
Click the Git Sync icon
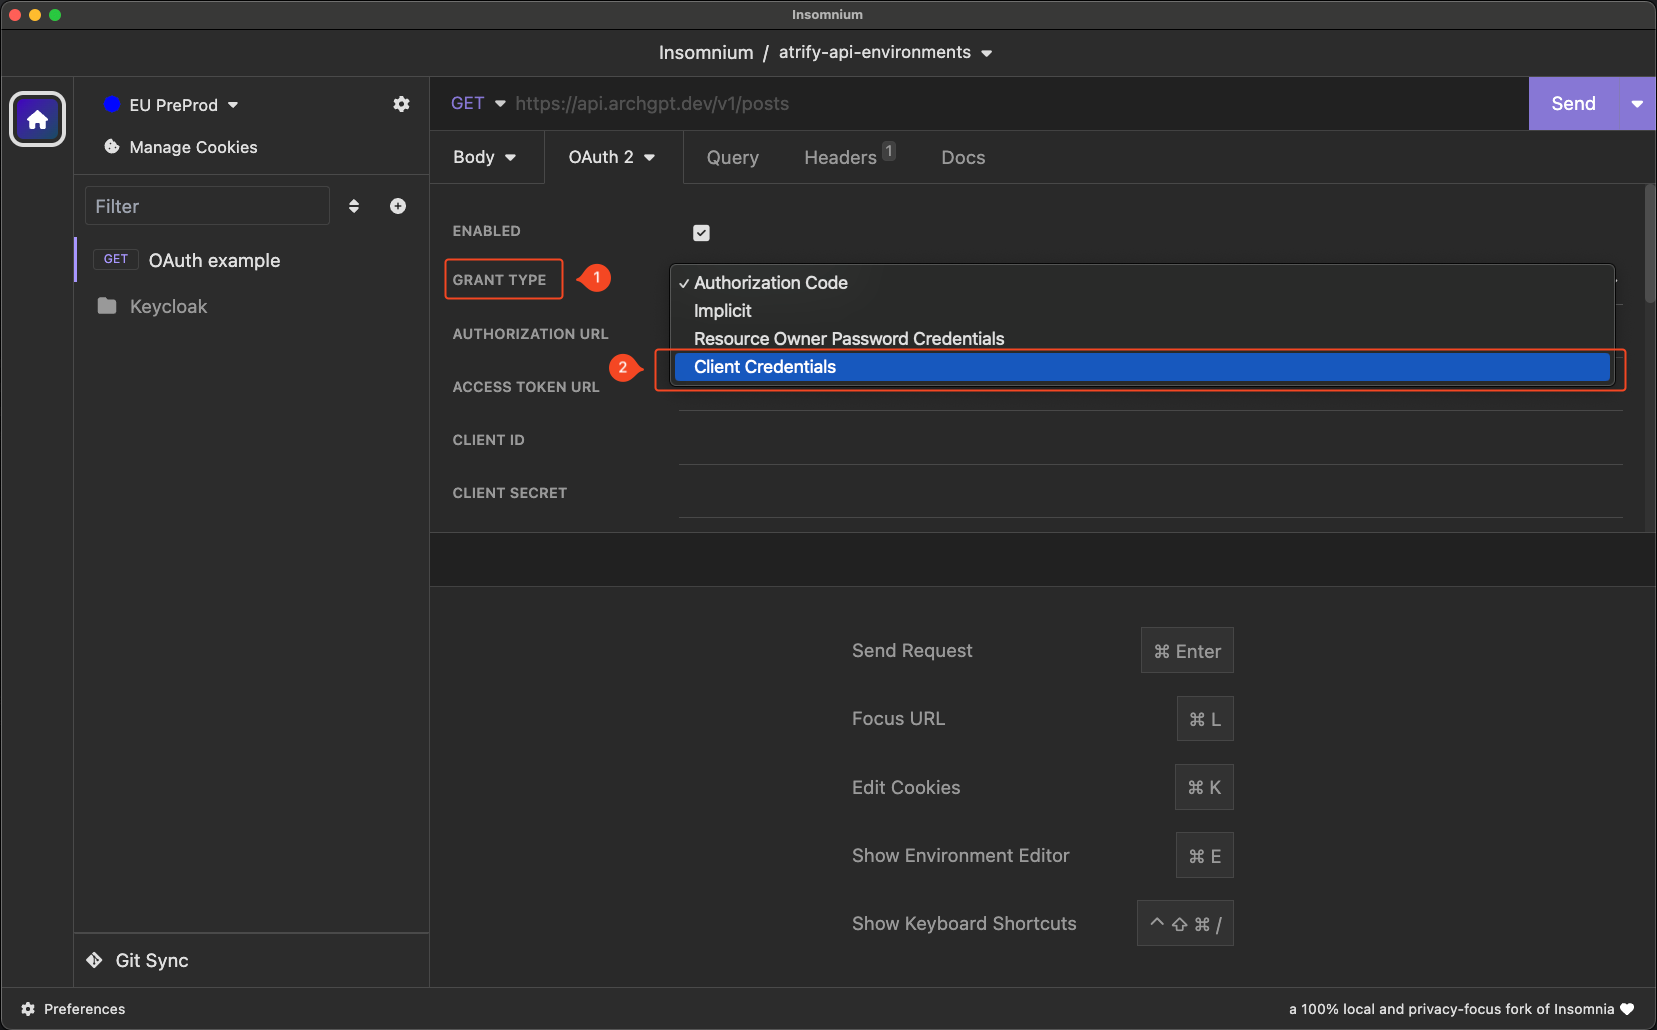[95, 960]
